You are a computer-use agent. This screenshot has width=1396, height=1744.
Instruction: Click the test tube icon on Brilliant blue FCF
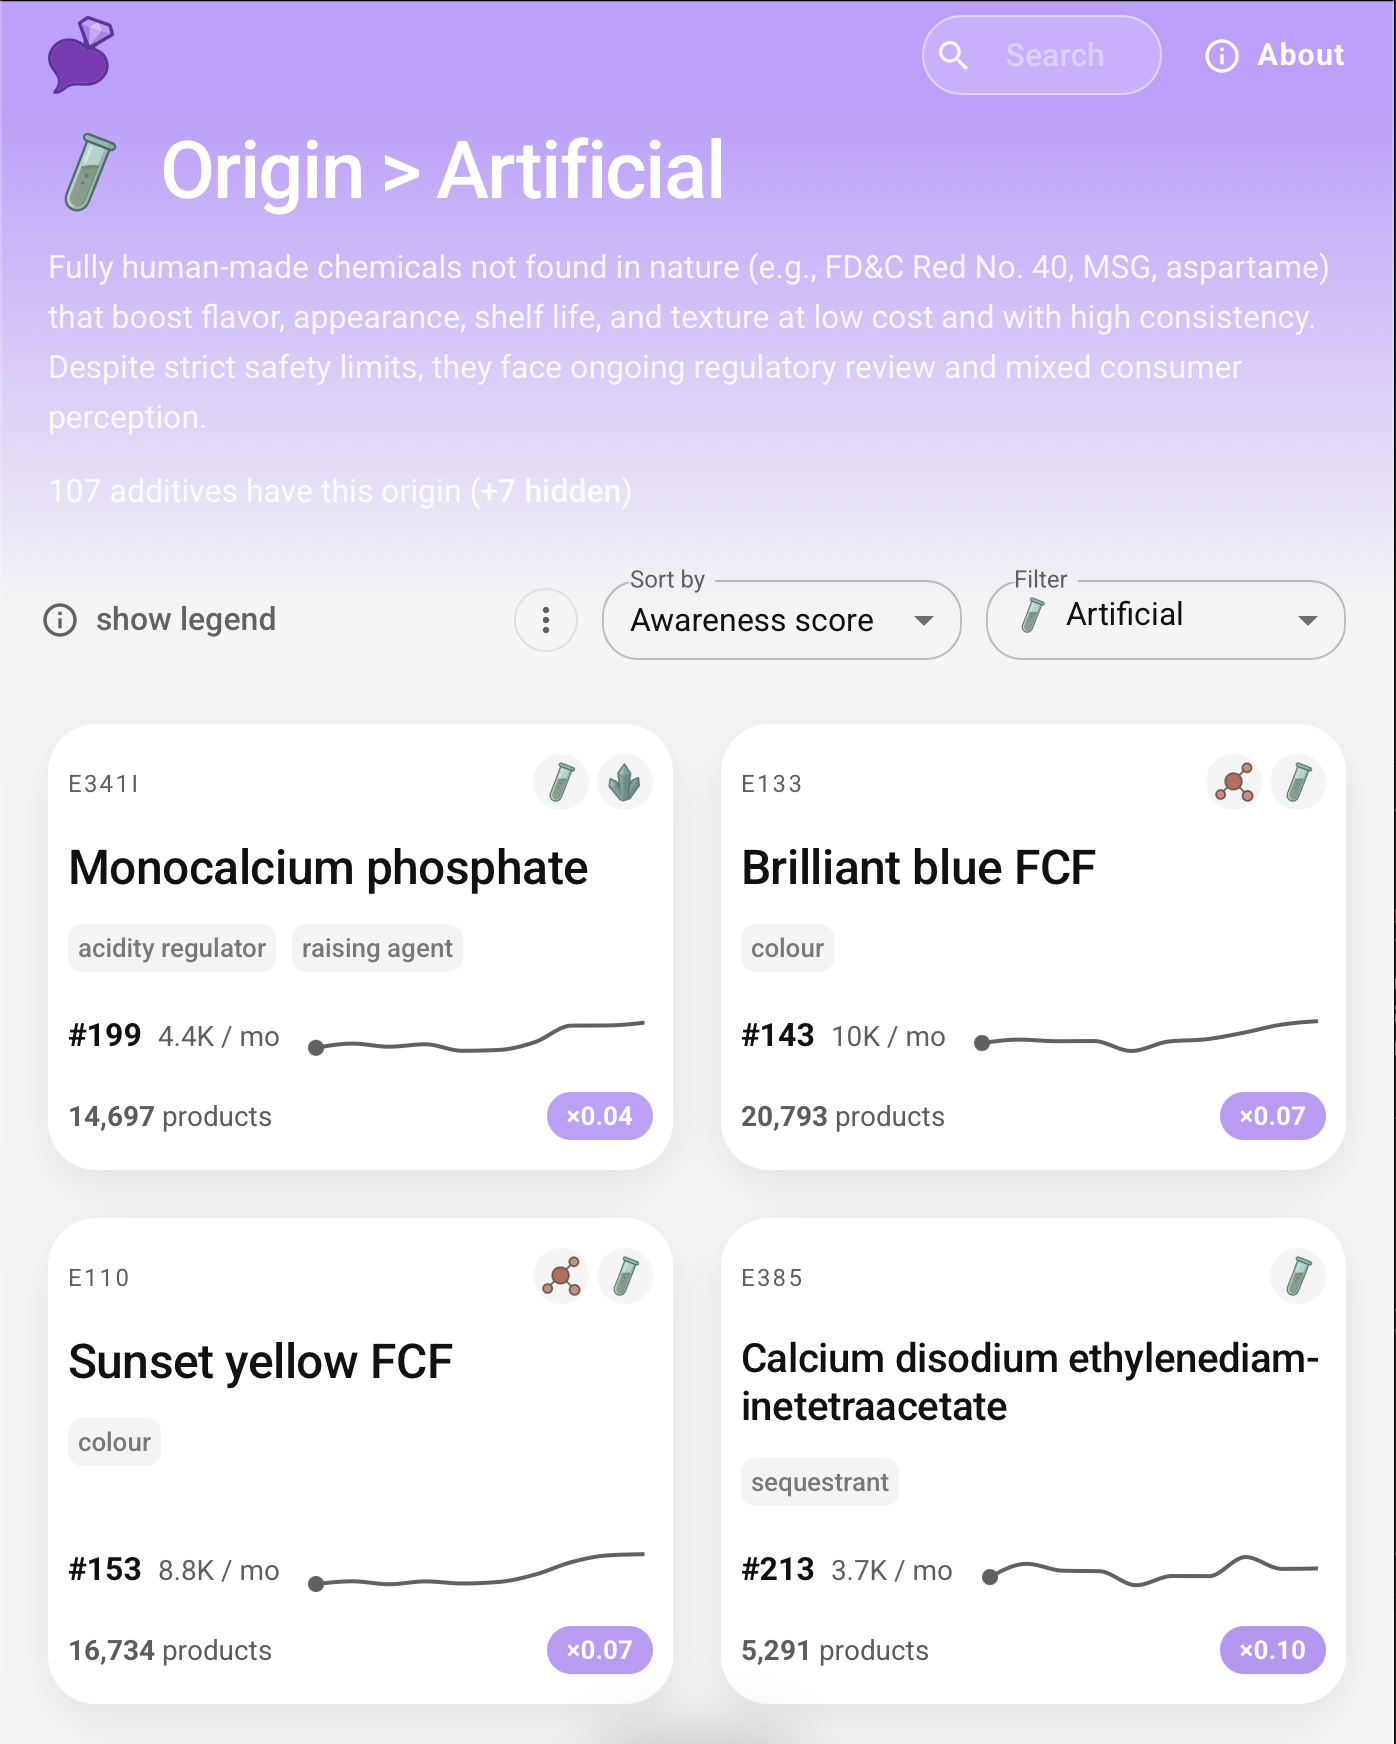point(1298,782)
